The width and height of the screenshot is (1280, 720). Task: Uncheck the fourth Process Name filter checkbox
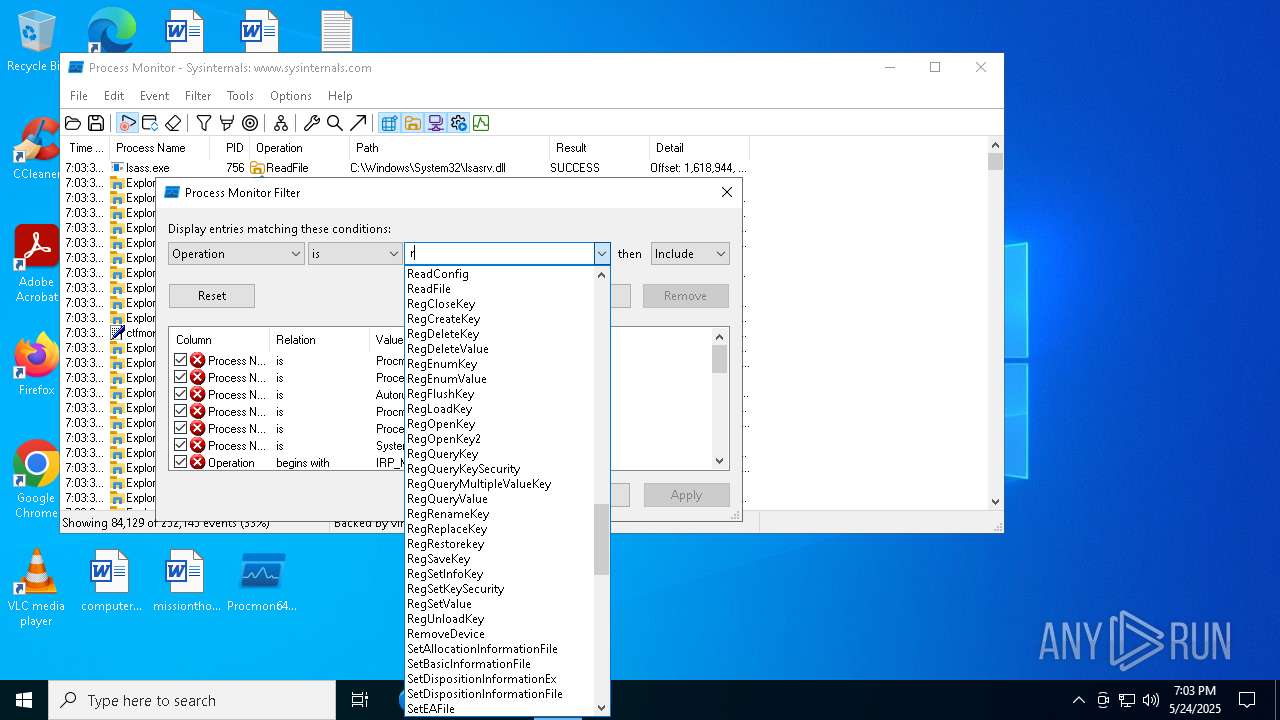(x=181, y=411)
